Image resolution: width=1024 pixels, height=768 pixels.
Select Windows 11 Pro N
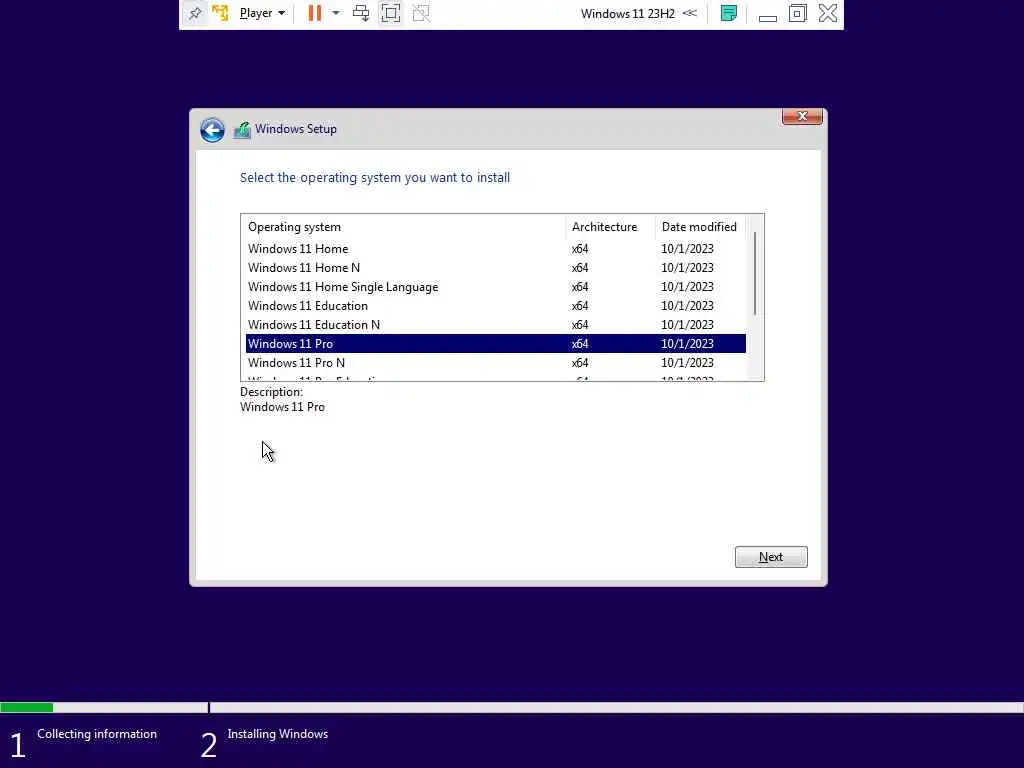(496, 362)
